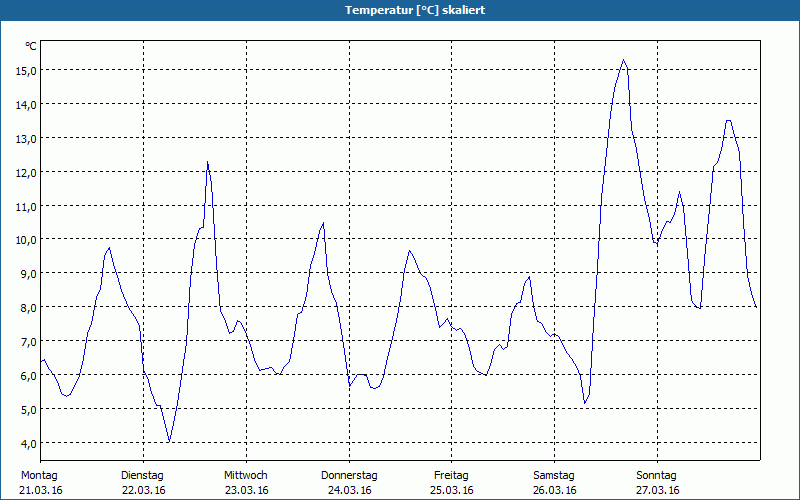Select the 12,0 y-axis label
The height and width of the screenshot is (500, 800).
pyautogui.click(x=25, y=172)
